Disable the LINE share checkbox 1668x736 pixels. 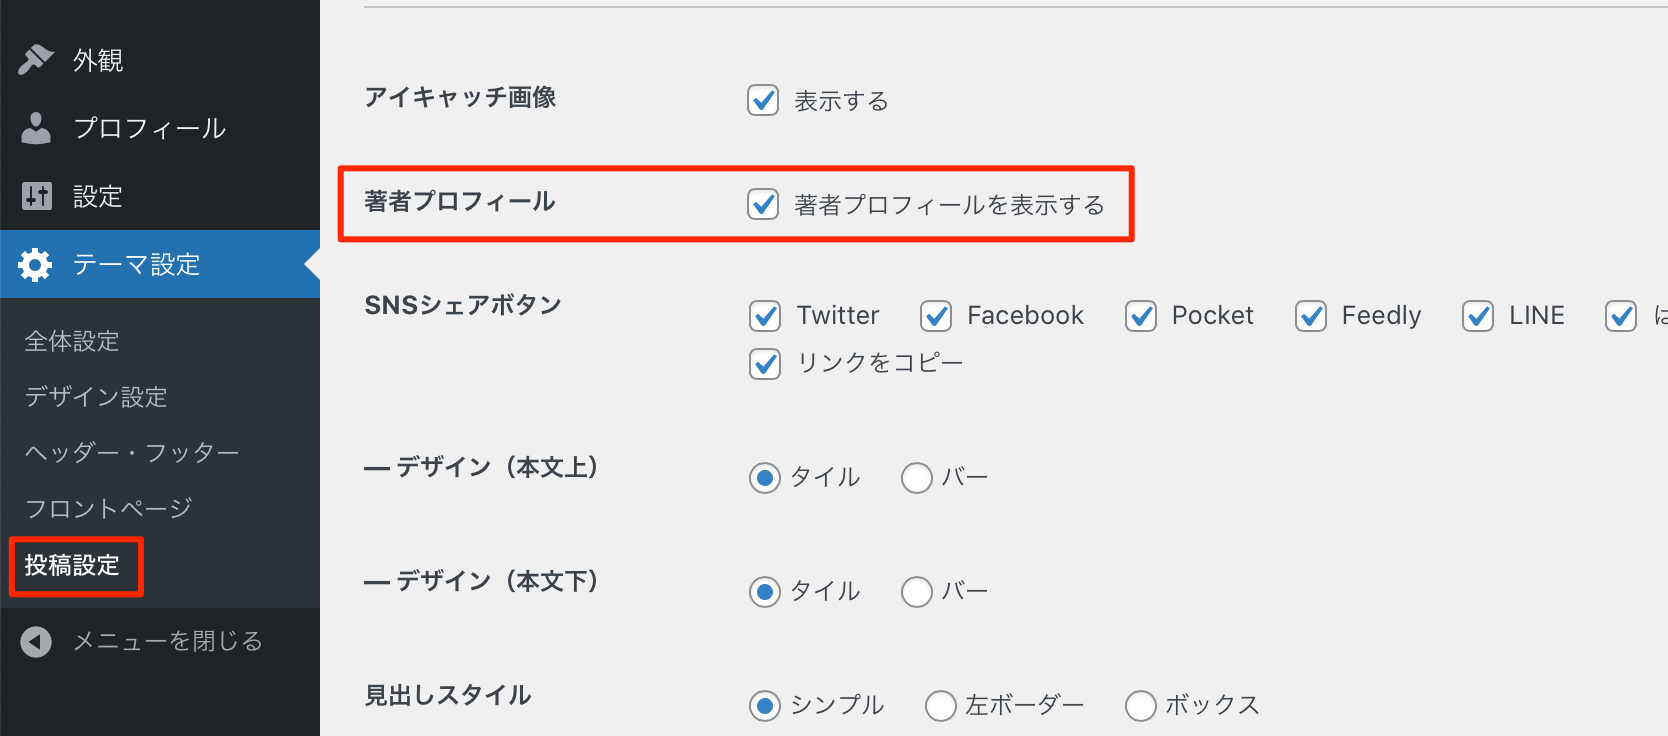click(x=1478, y=316)
